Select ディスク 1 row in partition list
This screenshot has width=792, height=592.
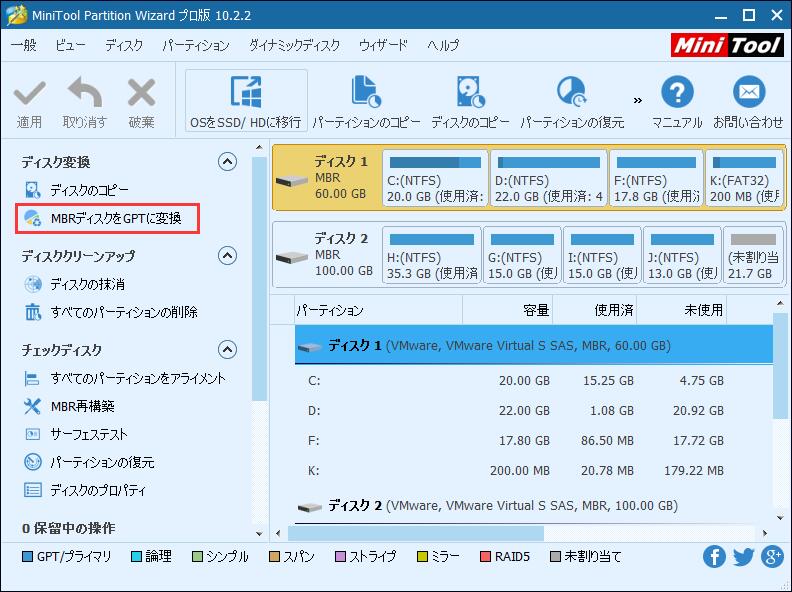click(x=534, y=346)
